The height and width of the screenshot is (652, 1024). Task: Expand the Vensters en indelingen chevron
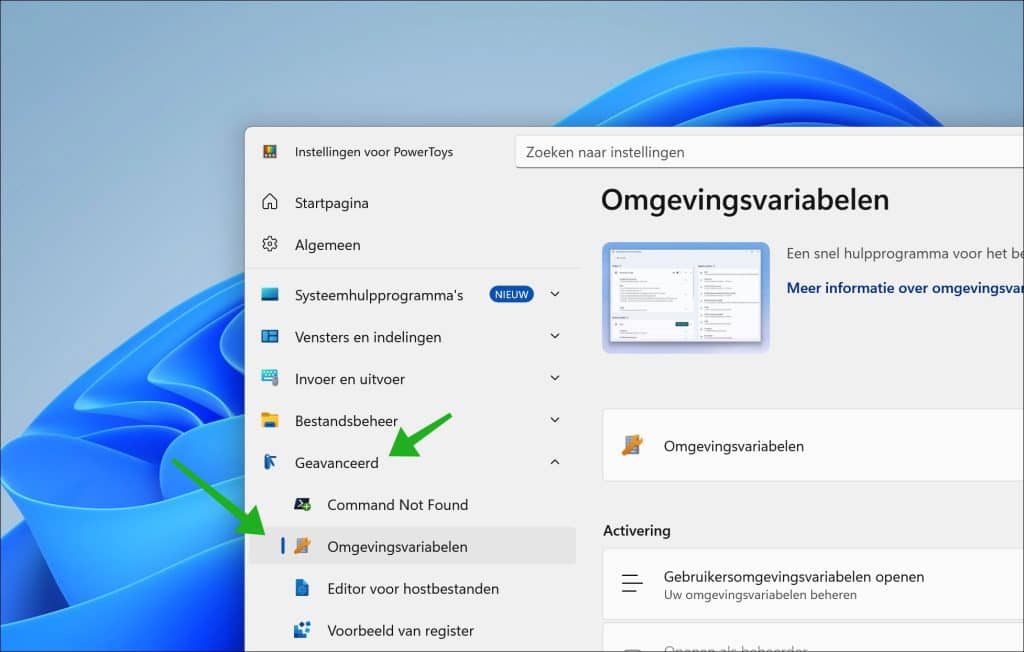click(555, 336)
